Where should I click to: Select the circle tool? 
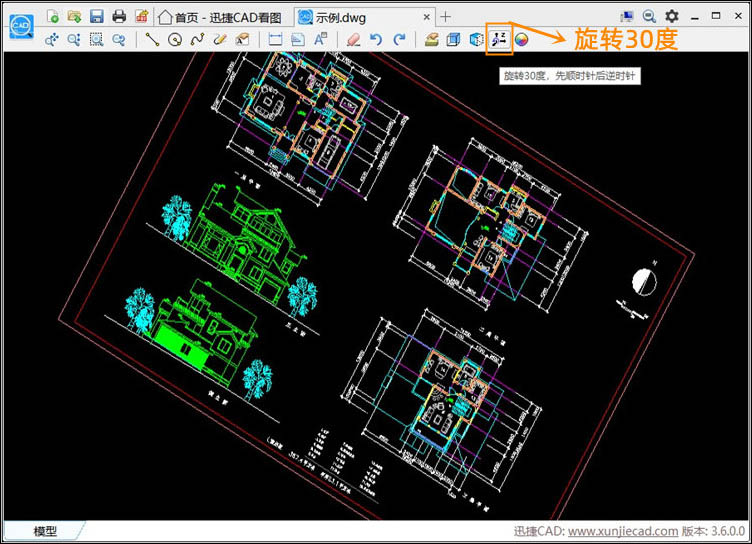[x=175, y=39]
